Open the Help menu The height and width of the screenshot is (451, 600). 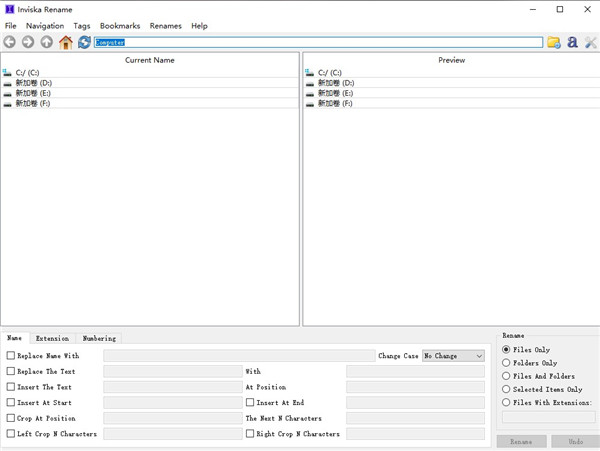199,26
